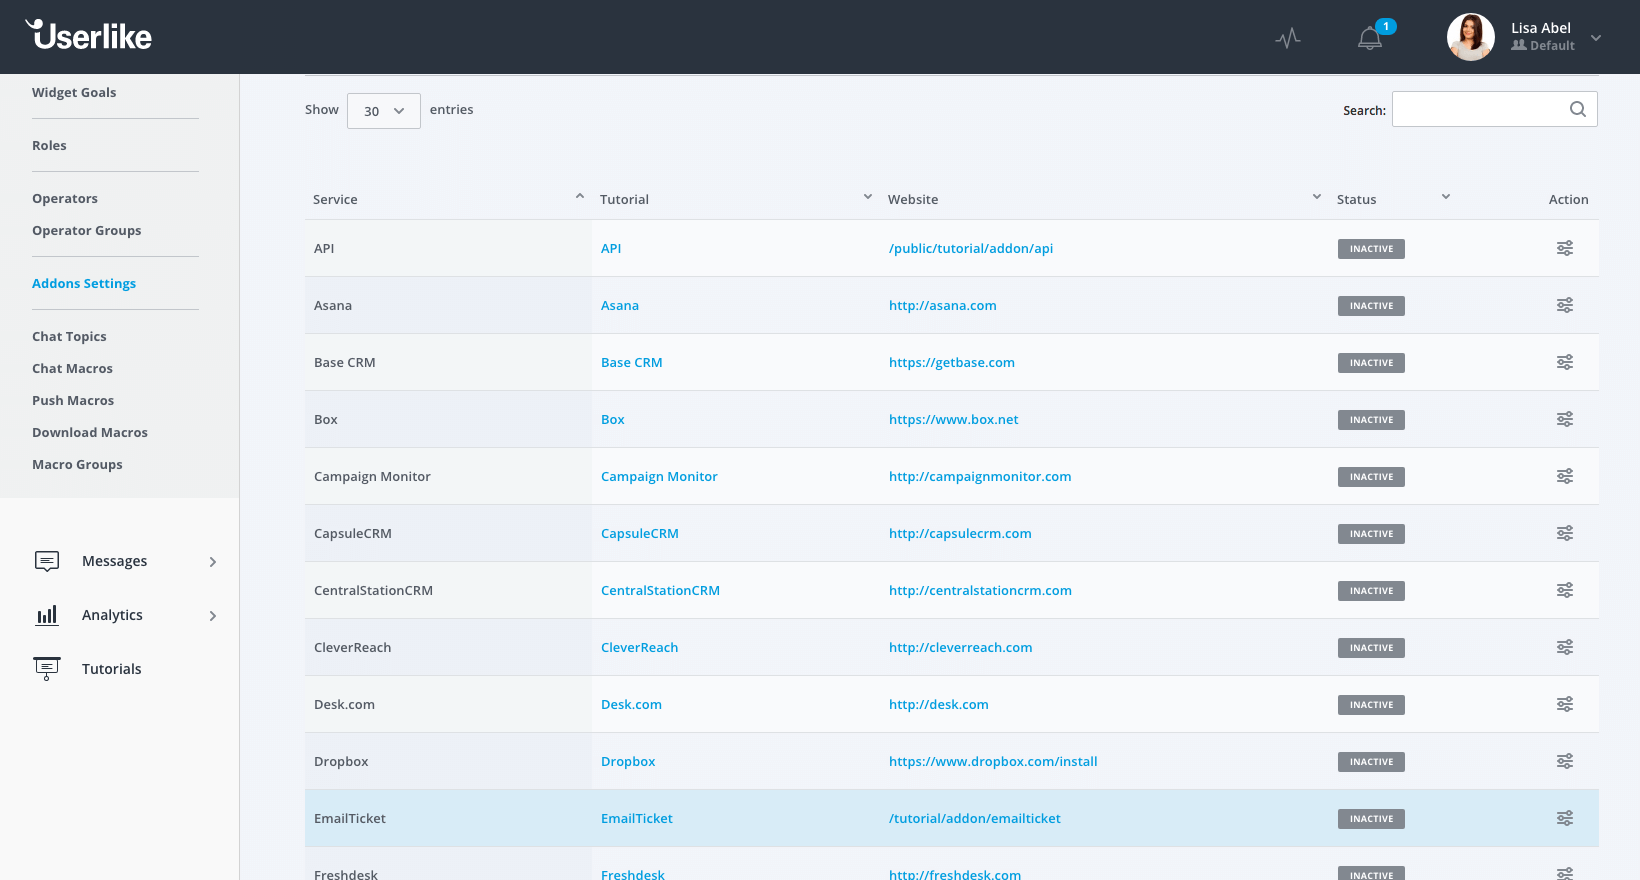Click the search magnifier icon

point(1578,109)
